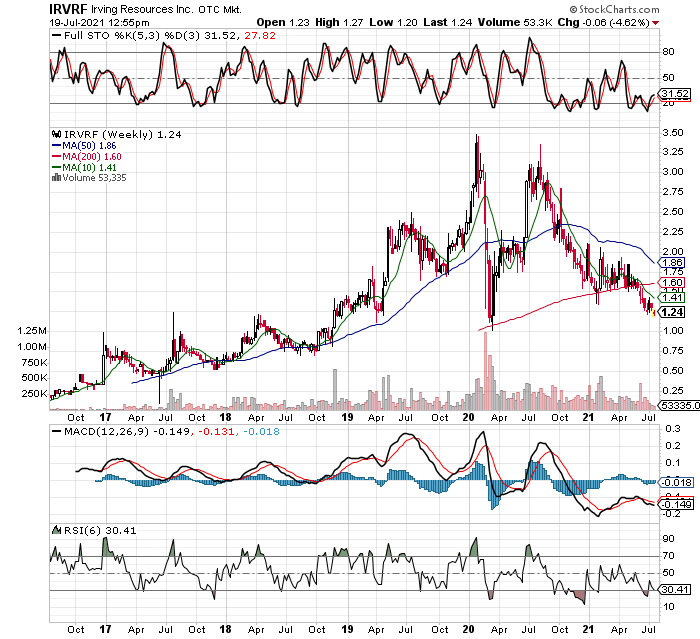Click the 250K volume axis label
This screenshot has width=700, height=639.
(34, 394)
